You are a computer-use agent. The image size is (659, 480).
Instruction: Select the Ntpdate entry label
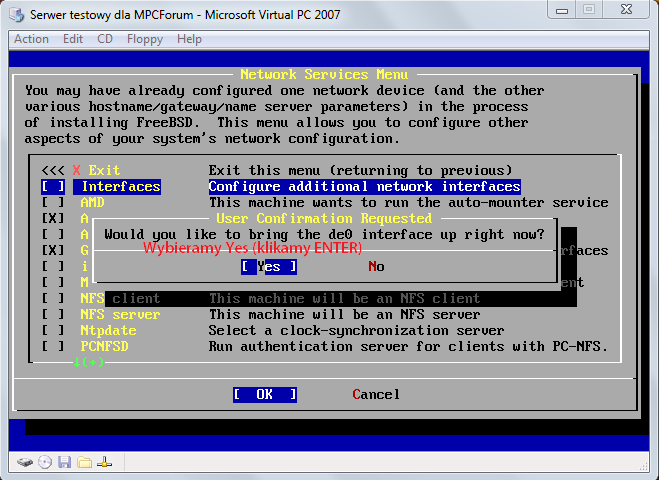[x=108, y=331]
